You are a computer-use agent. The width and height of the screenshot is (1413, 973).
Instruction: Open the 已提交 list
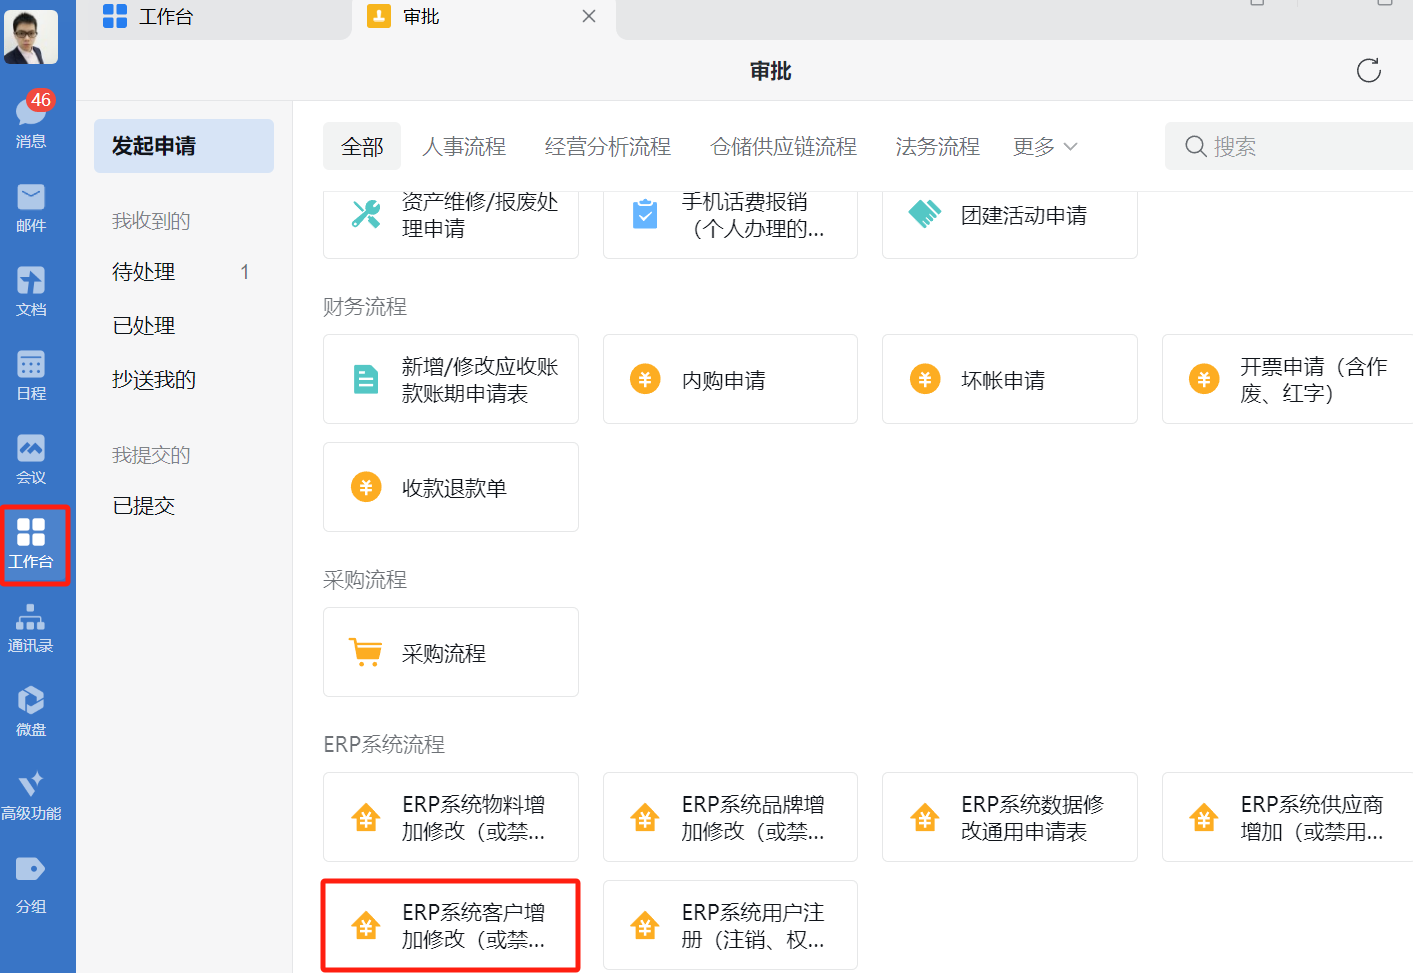click(184, 506)
